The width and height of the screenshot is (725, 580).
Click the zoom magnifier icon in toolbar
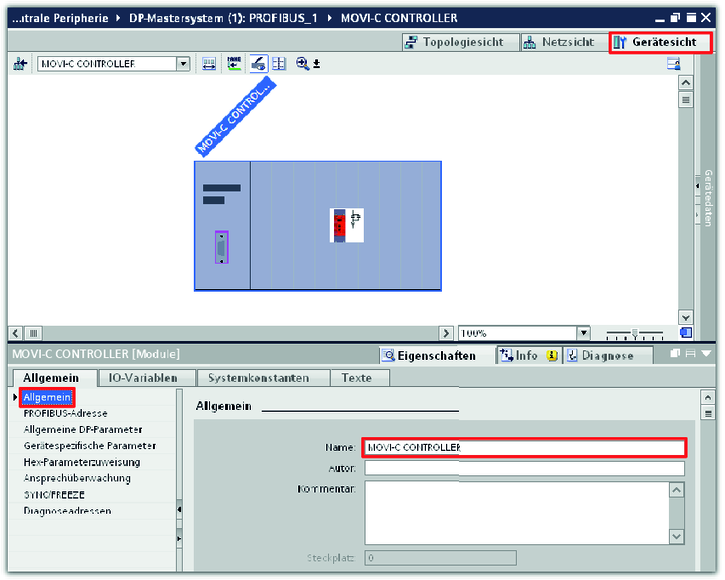[302, 63]
